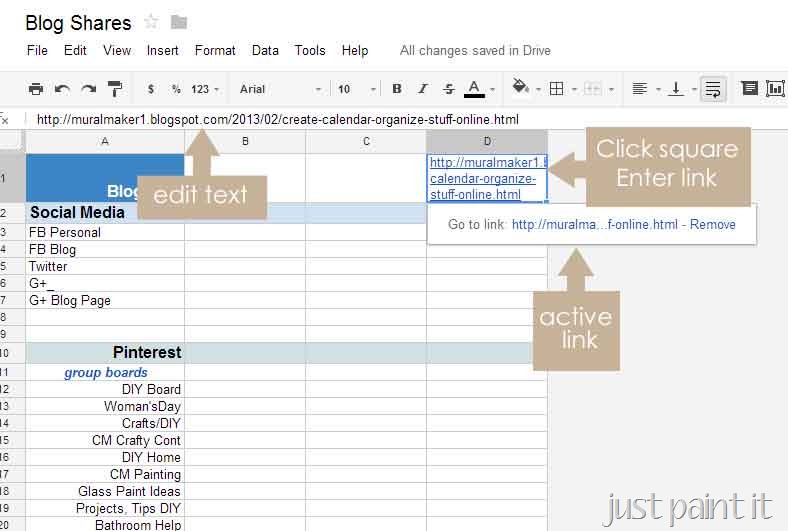Open the File menu

(x=37, y=50)
